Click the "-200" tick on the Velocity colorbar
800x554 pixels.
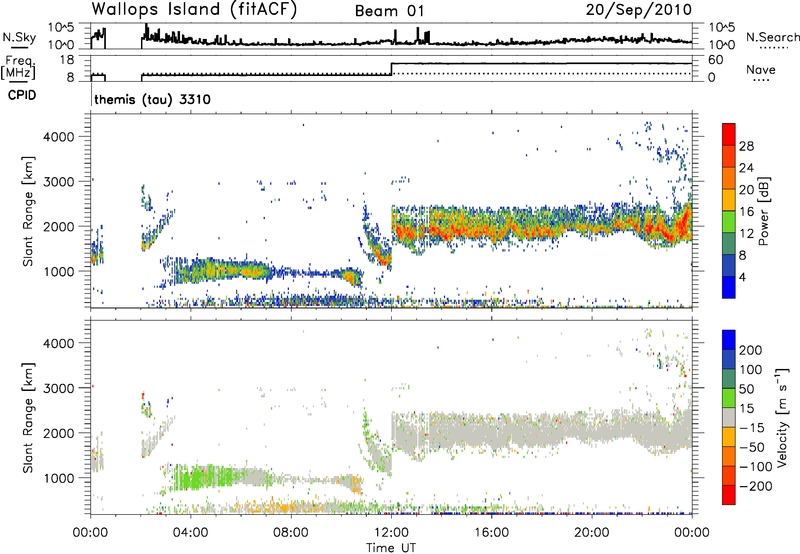756,486
